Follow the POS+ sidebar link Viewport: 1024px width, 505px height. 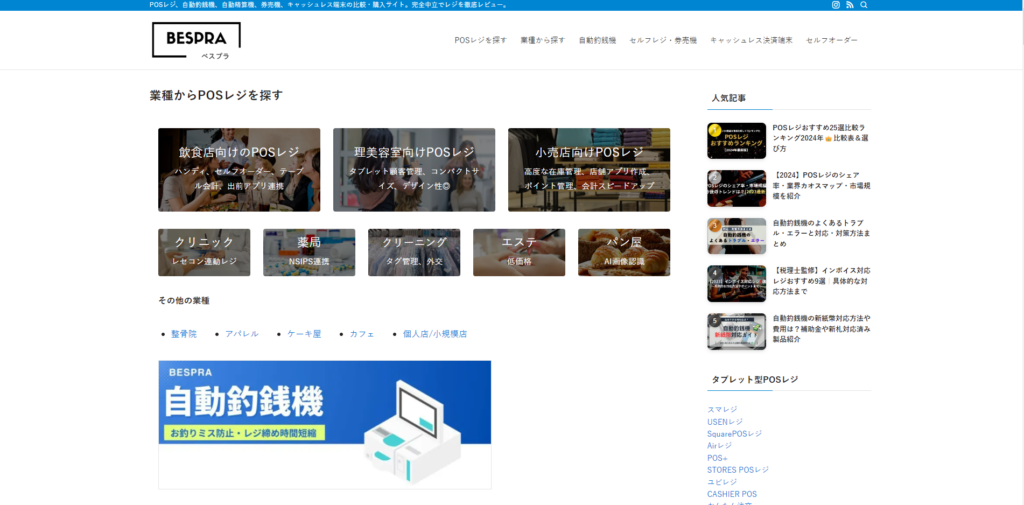tap(717, 457)
